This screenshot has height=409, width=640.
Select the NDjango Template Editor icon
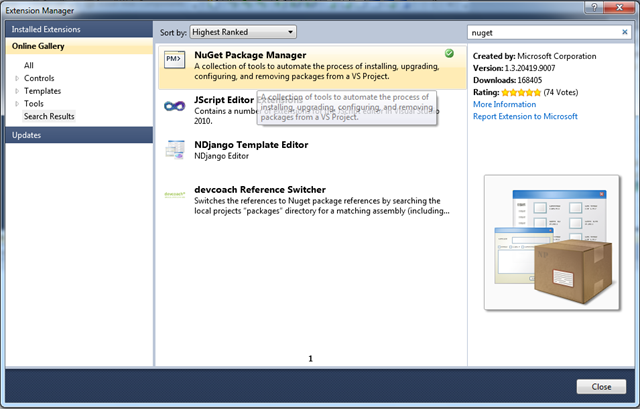pos(176,150)
